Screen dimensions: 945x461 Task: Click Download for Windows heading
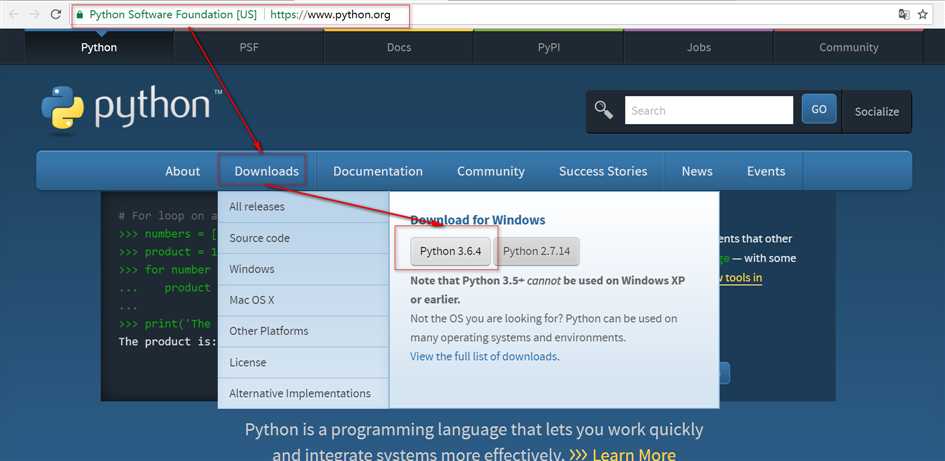478,220
